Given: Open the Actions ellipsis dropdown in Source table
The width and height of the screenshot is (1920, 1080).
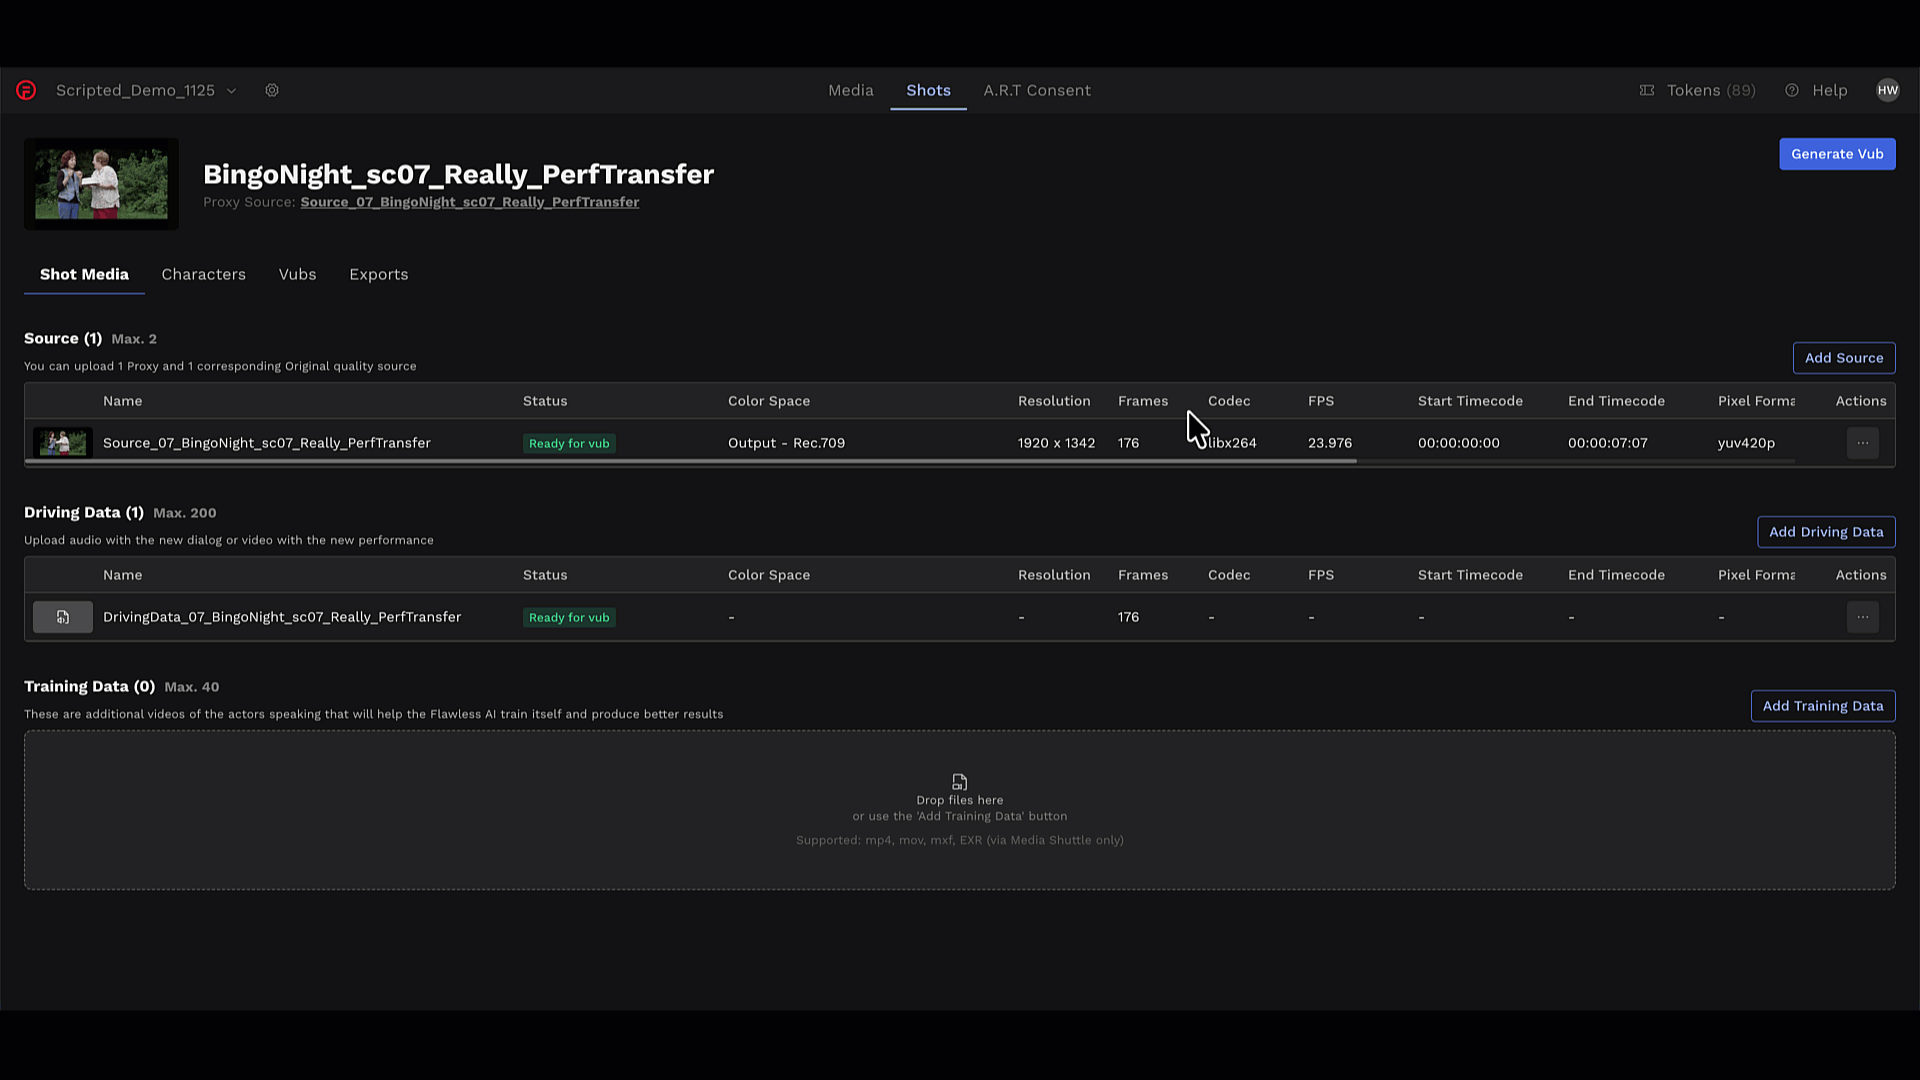Looking at the screenshot, I should (x=1862, y=443).
